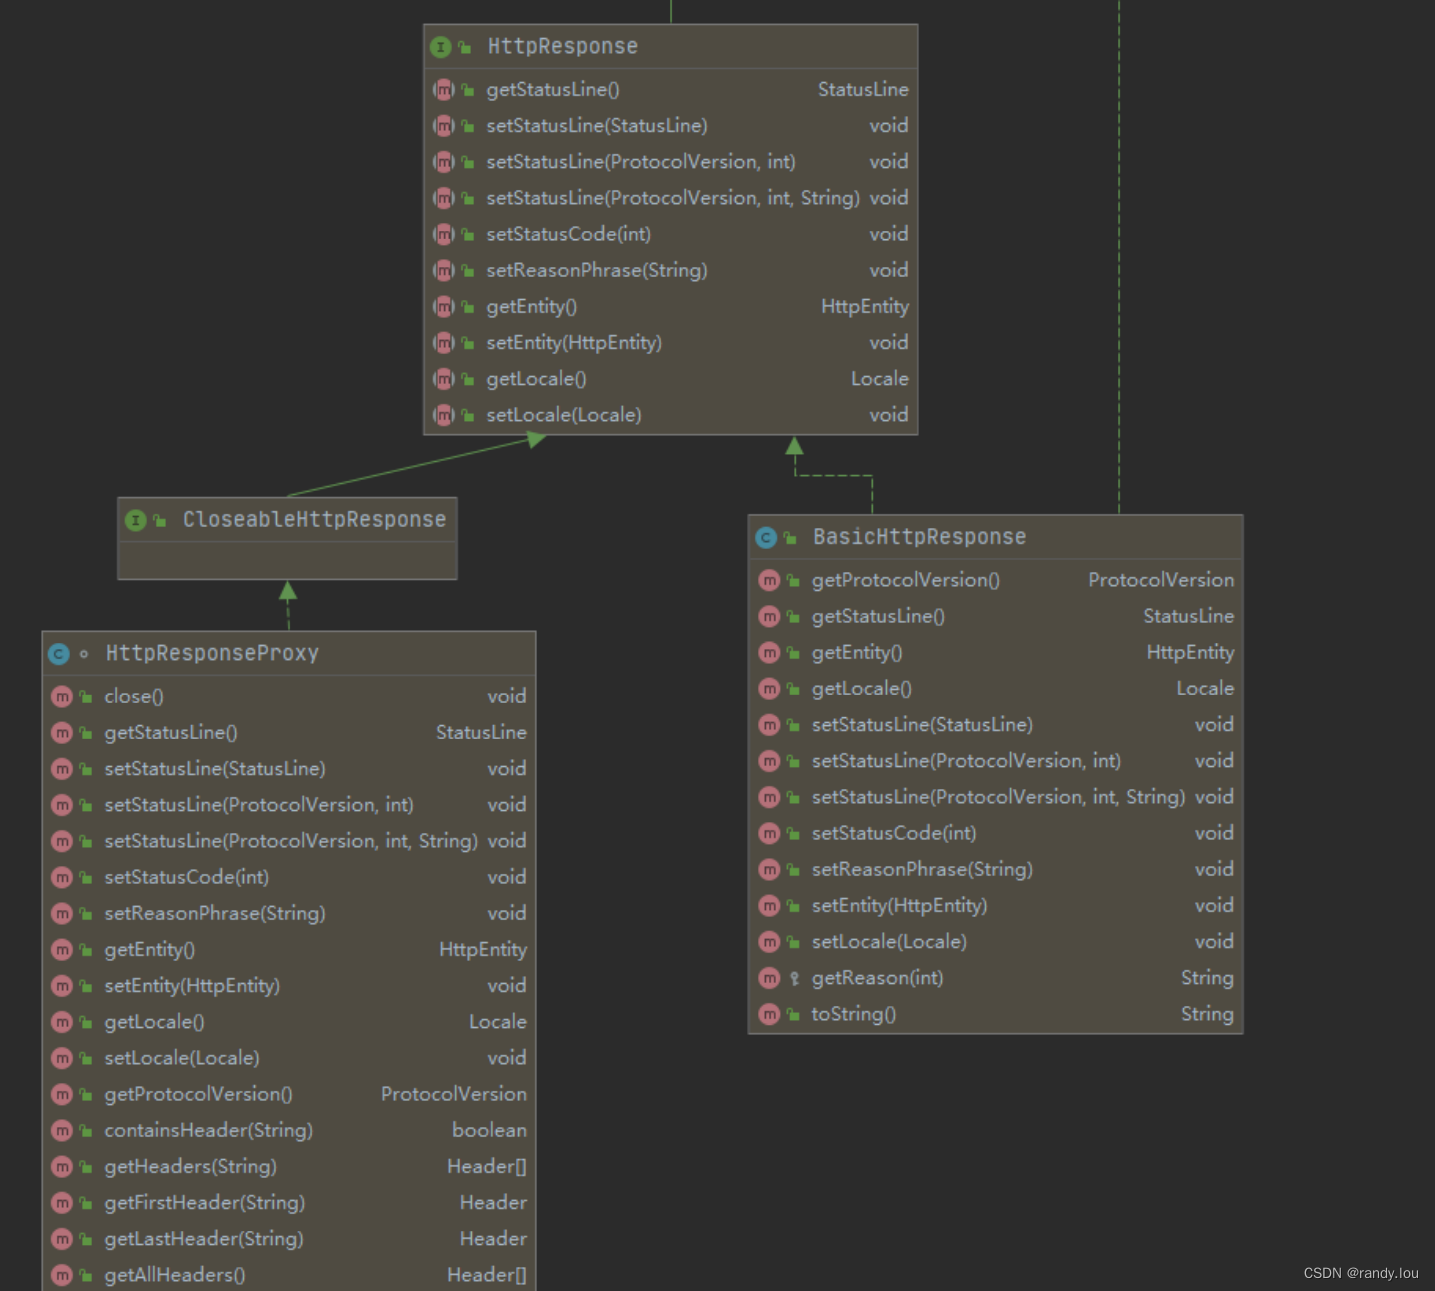The image size is (1435, 1291).
Task: Select setStatusLine(ProtocolVersion, int) in HttpResponse
Action: pyautogui.click(x=641, y=162)
